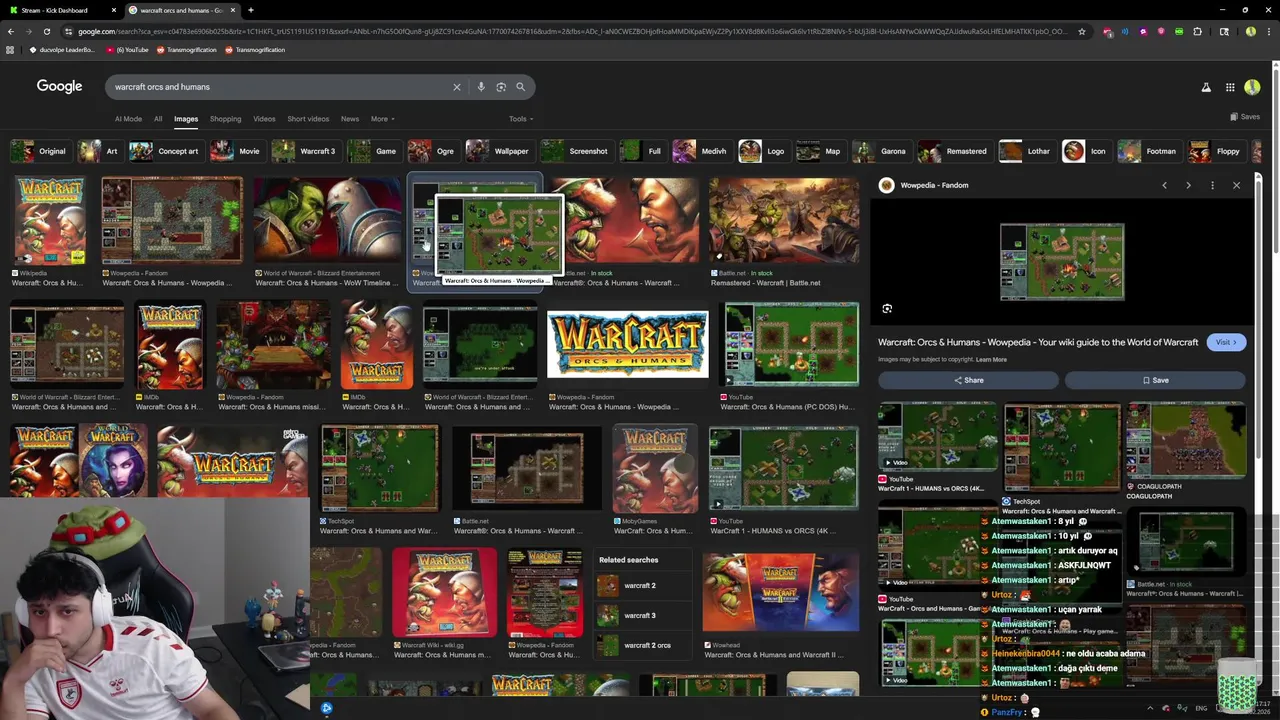Search inside image with Lens icon
This screenshot has height=720, width=1280.
[887, 309]
